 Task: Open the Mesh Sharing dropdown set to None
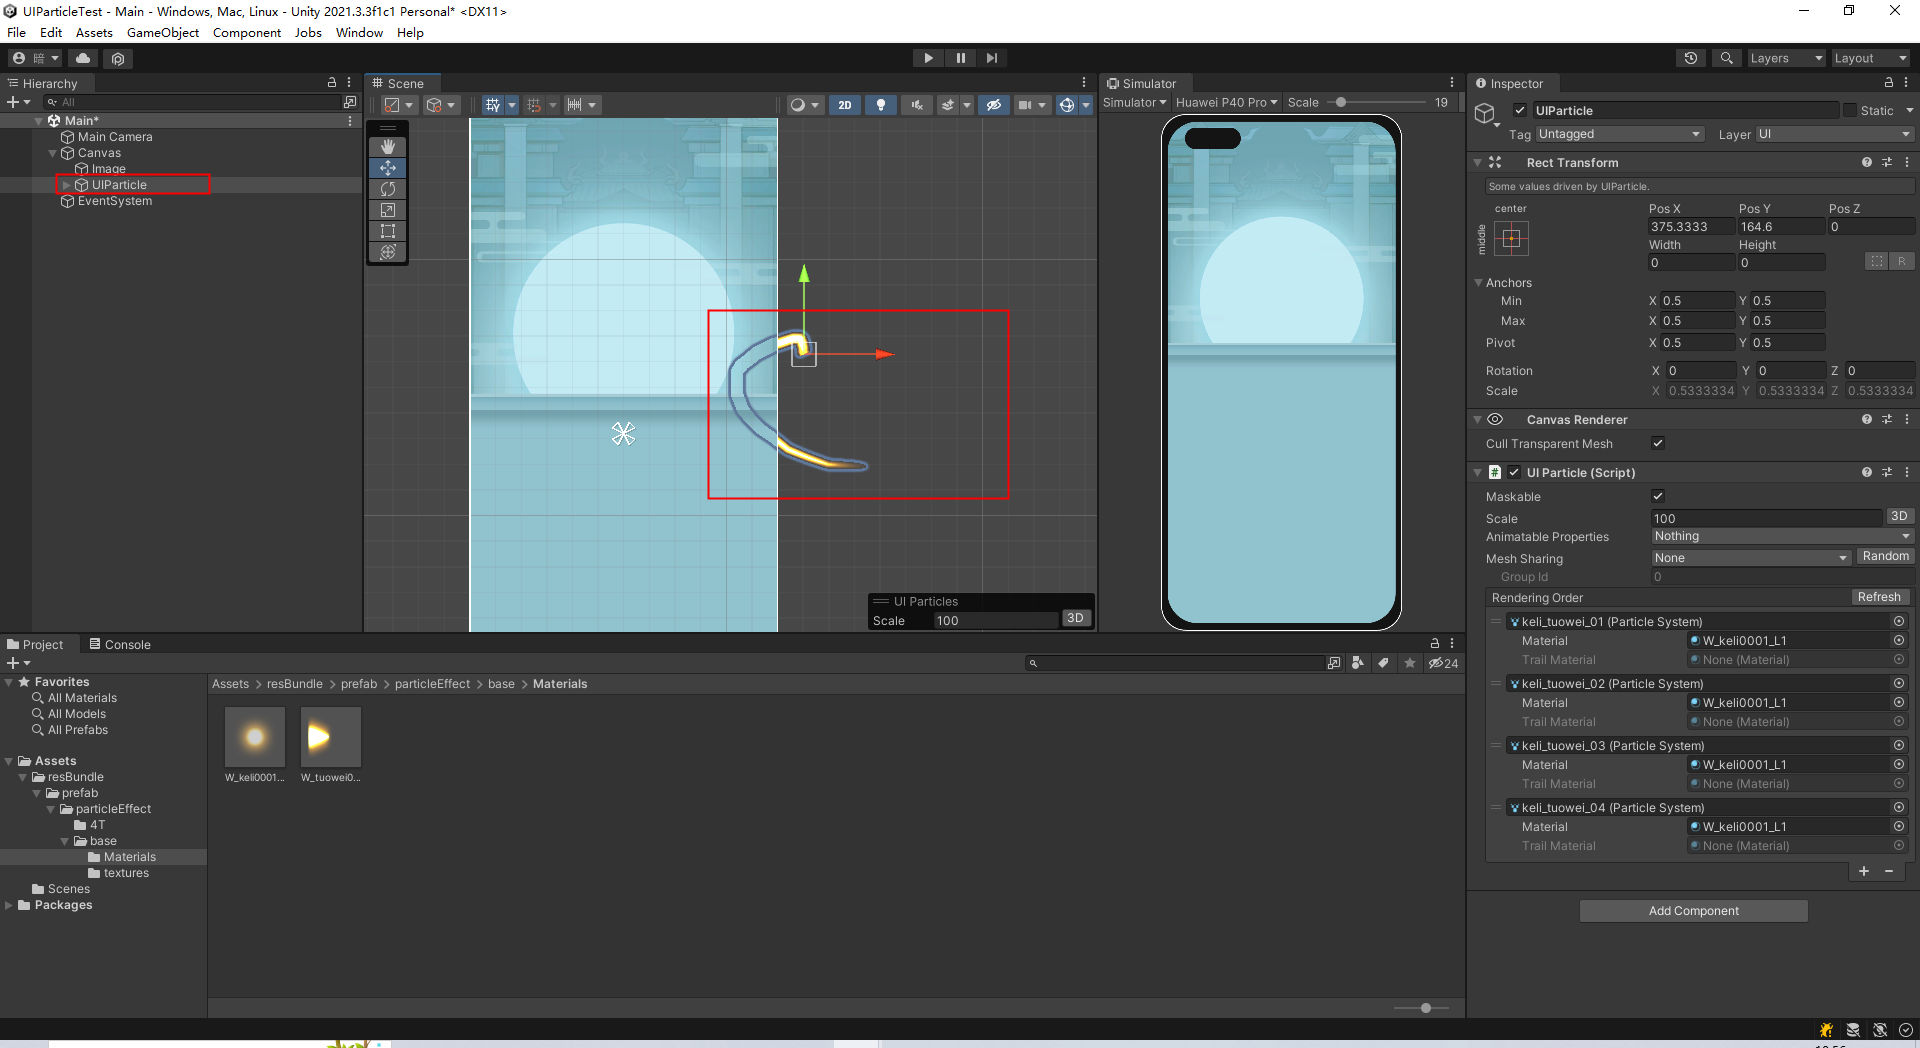[1749, 558]
